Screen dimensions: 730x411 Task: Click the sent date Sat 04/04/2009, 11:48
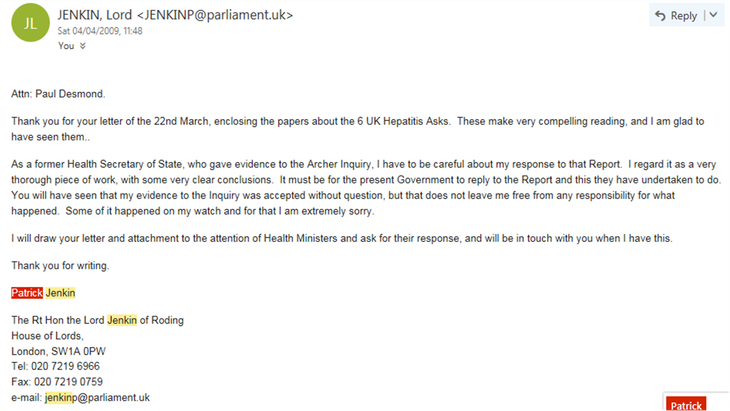click(x=100, y=32)
